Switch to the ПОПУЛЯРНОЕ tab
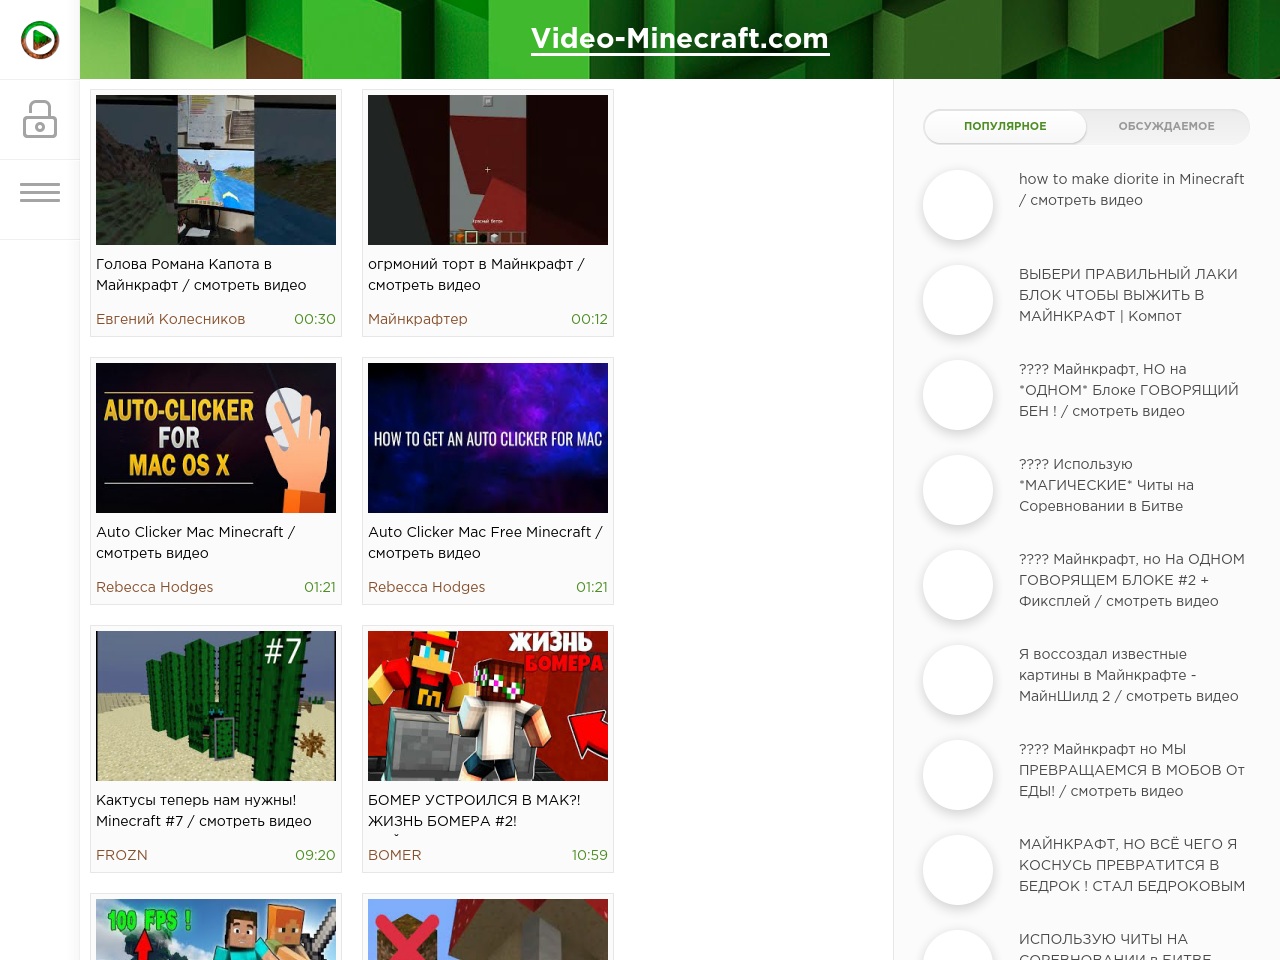Screen dimensions: 1280x960 (1005, 126)
